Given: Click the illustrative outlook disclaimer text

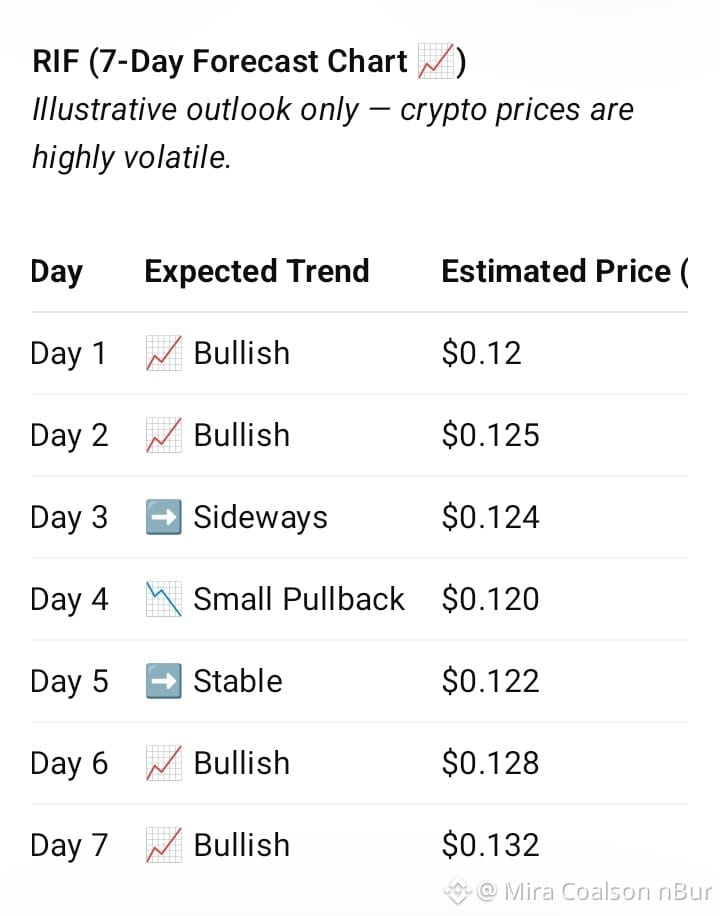Looking at the screenshot, I should click(333, 134).
